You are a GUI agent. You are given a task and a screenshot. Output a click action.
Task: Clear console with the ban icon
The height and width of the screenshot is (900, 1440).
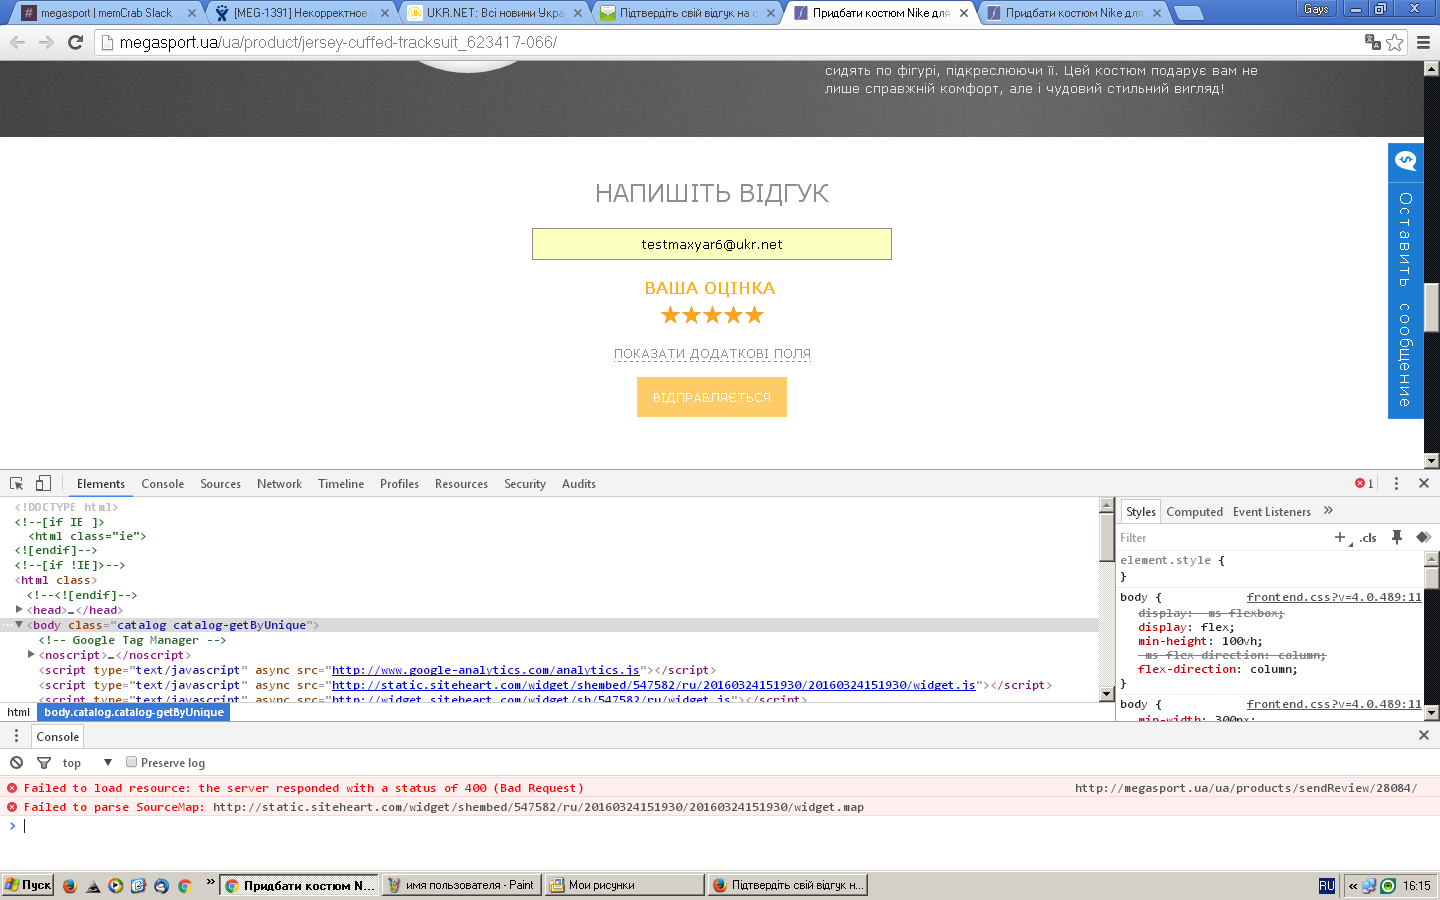[16, 762]
